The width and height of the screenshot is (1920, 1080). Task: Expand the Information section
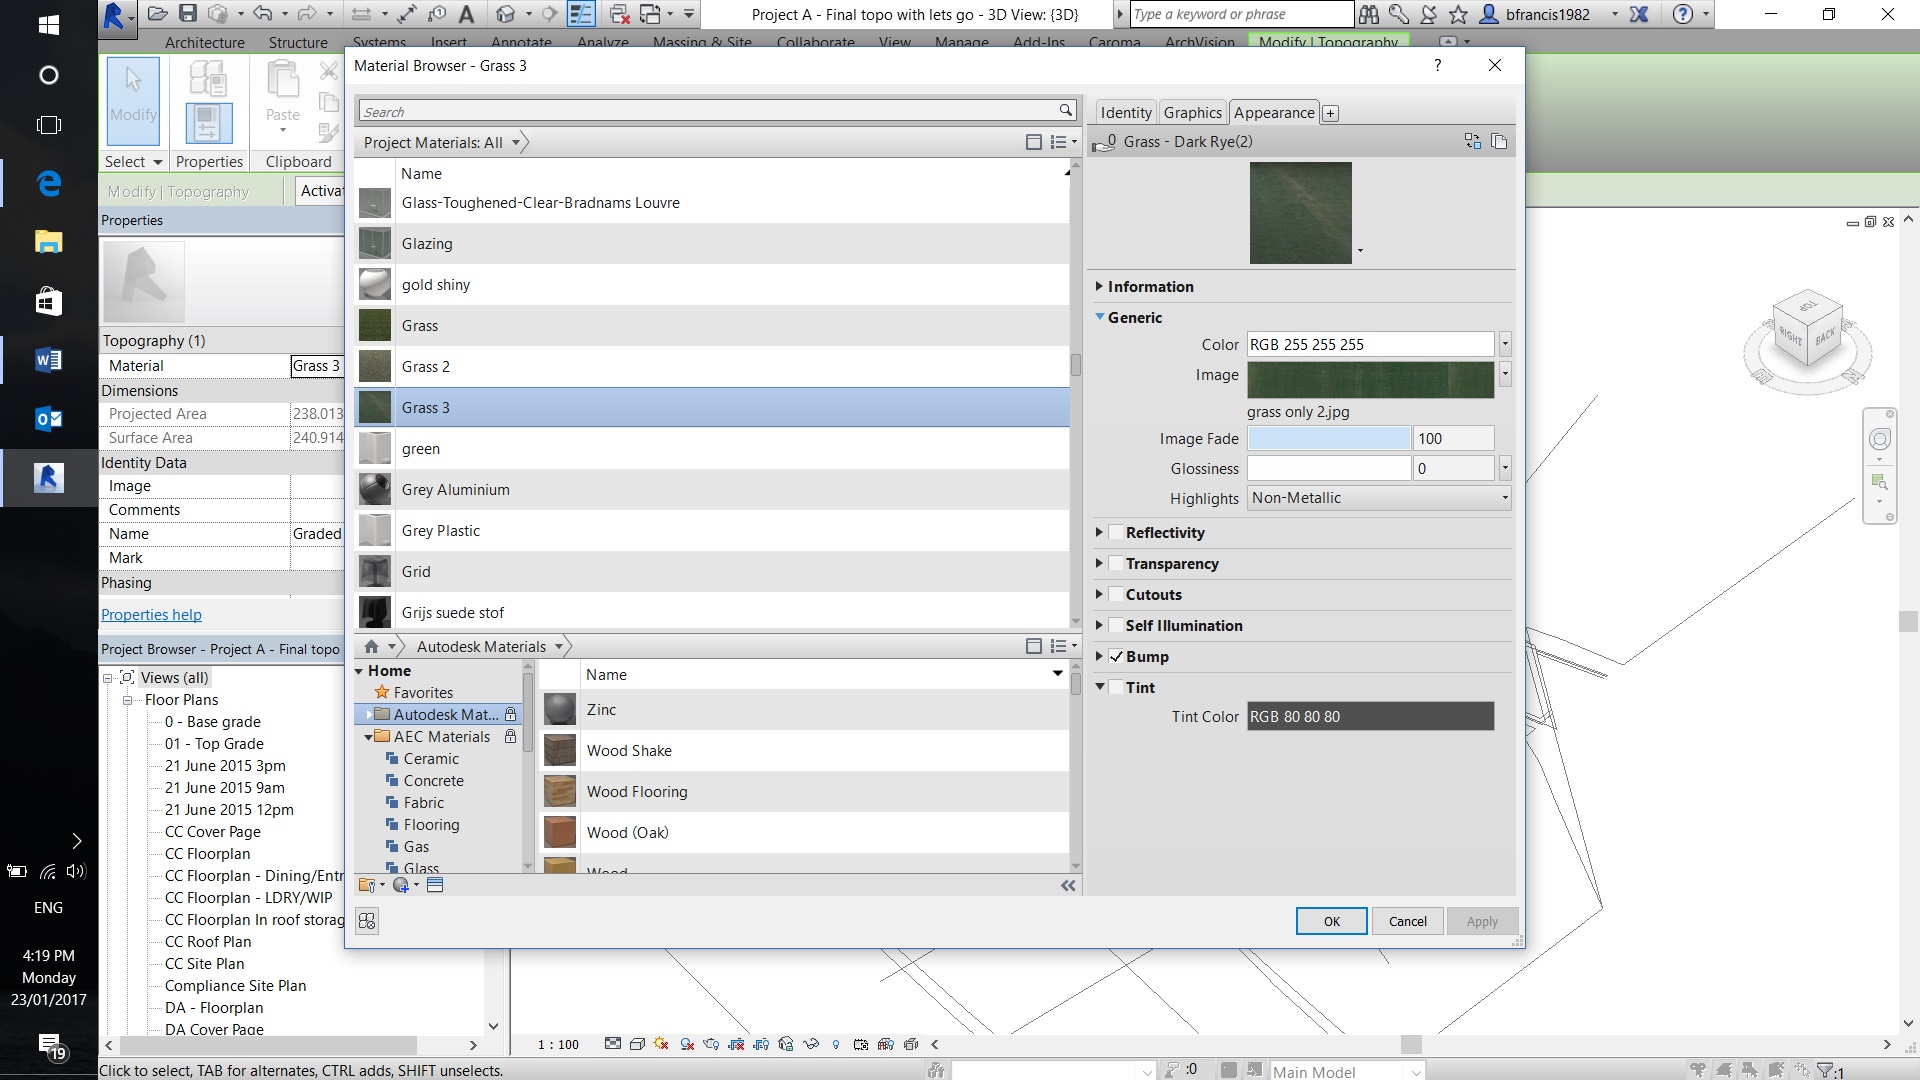click(x=1099, y=287)
